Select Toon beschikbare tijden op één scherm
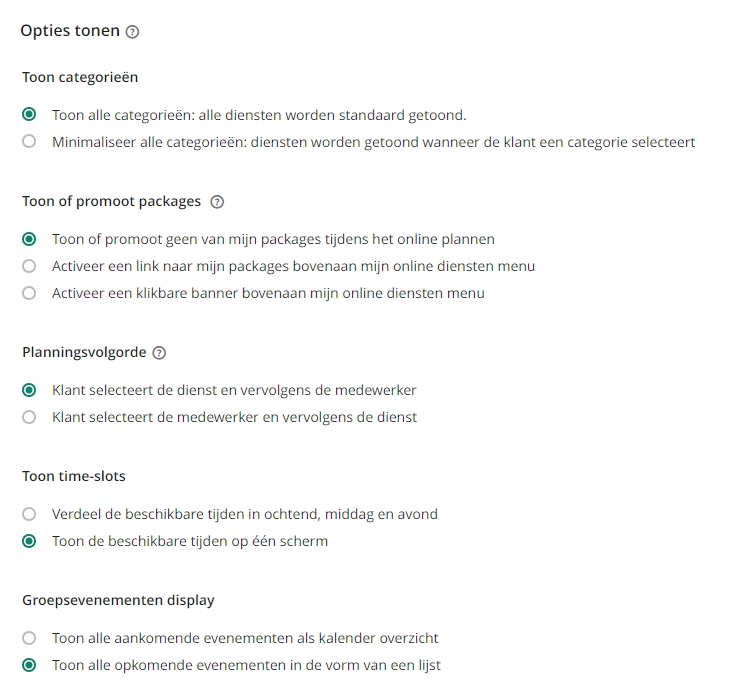733x697 pixels. [29, 541]
